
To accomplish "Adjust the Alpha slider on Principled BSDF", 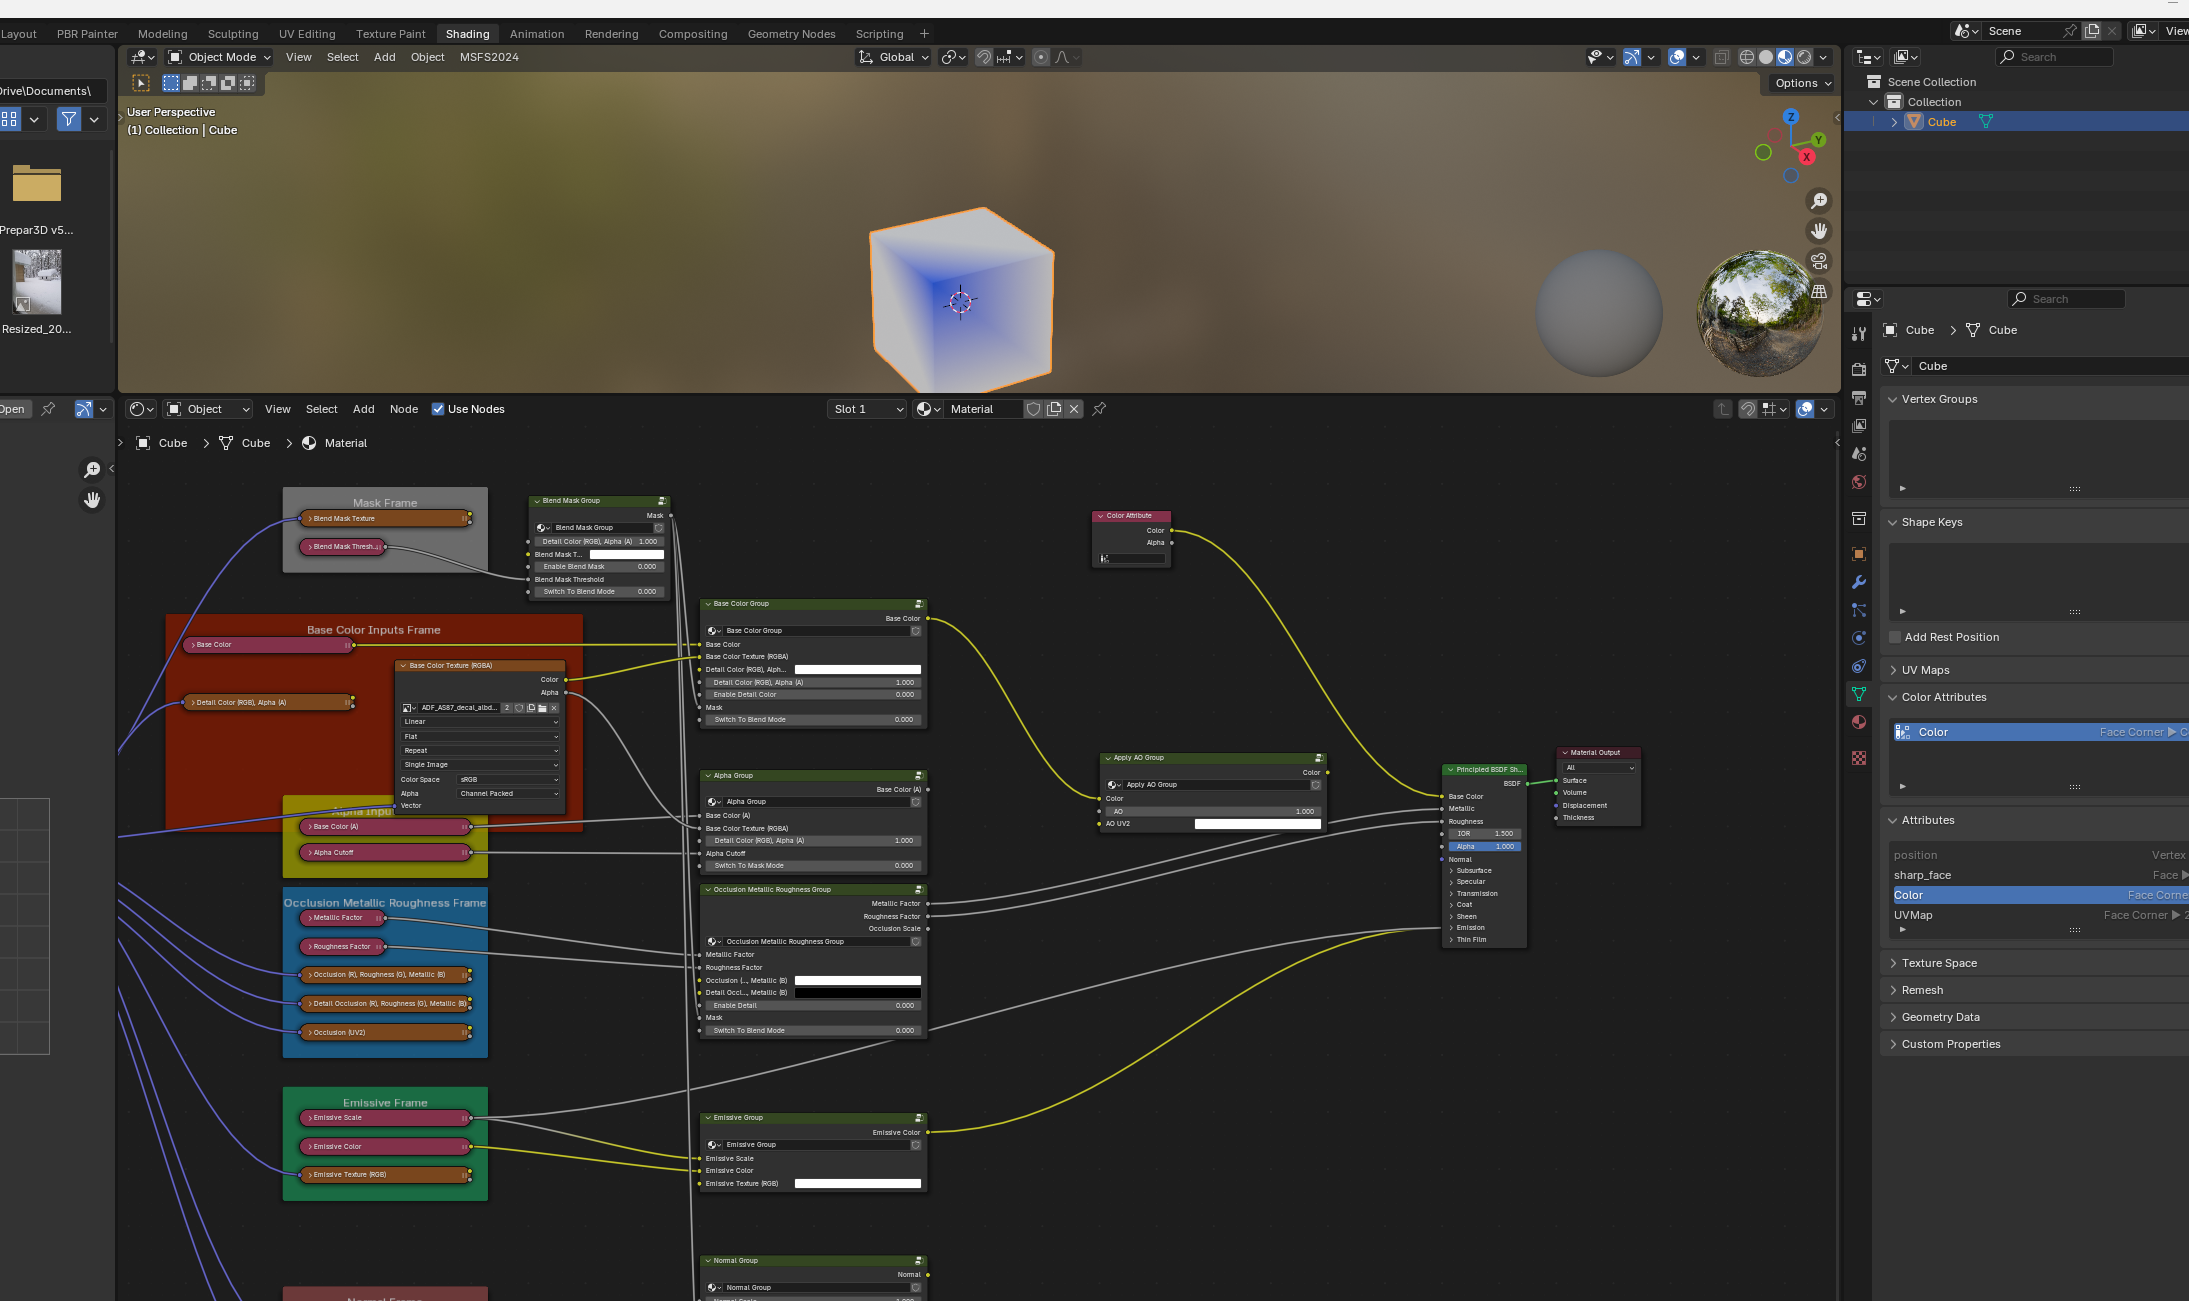I will coord(1484,846).
